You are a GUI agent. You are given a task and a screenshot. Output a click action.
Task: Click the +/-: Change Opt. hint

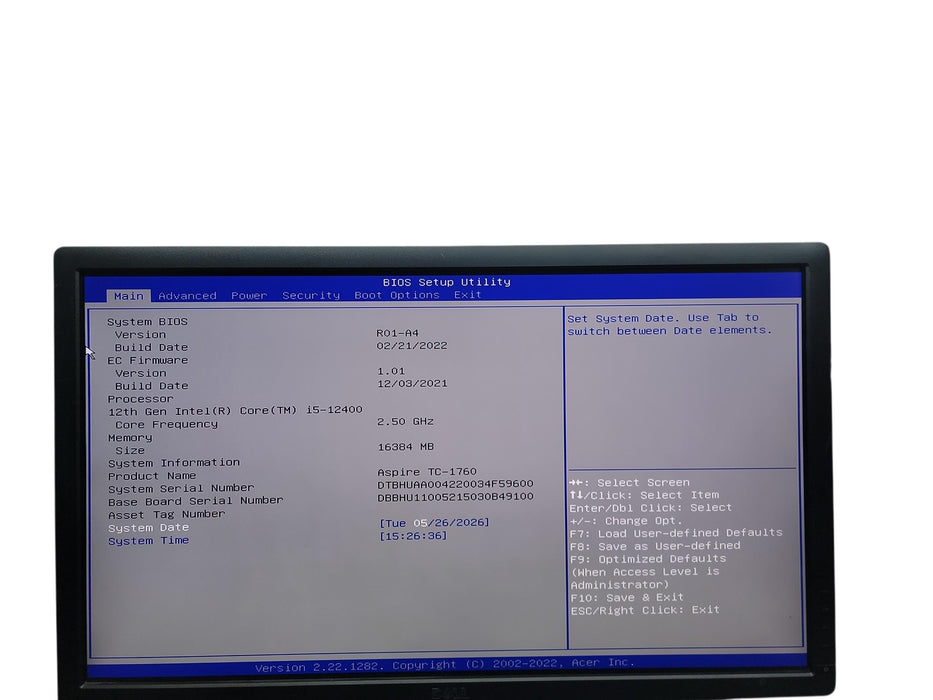(625, 521)
